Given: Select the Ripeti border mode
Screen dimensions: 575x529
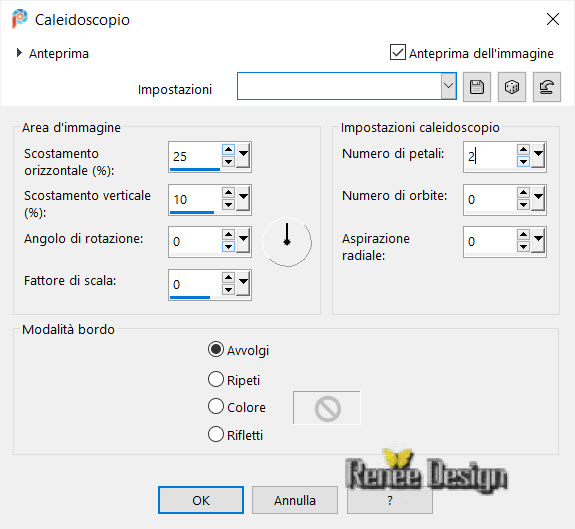Looking at the screenshot, I should (216, 379).
